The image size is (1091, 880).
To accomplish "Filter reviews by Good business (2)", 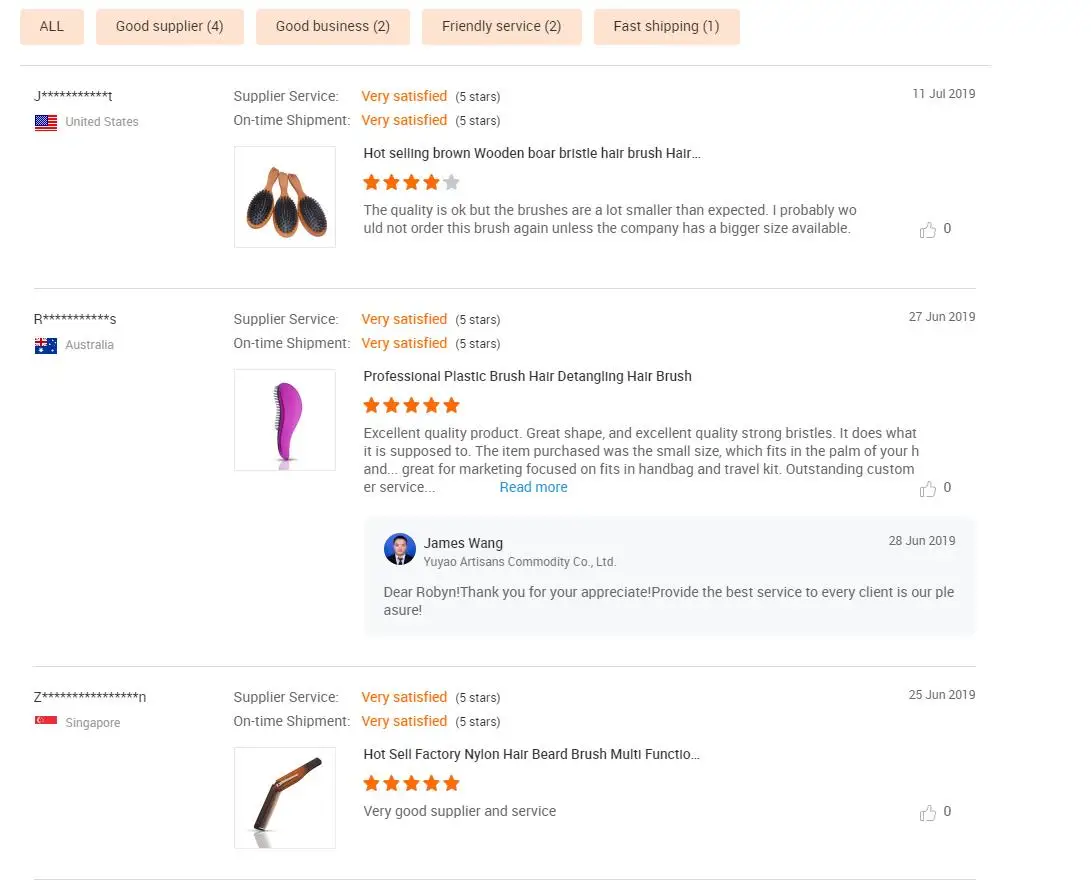I will 333,26.
